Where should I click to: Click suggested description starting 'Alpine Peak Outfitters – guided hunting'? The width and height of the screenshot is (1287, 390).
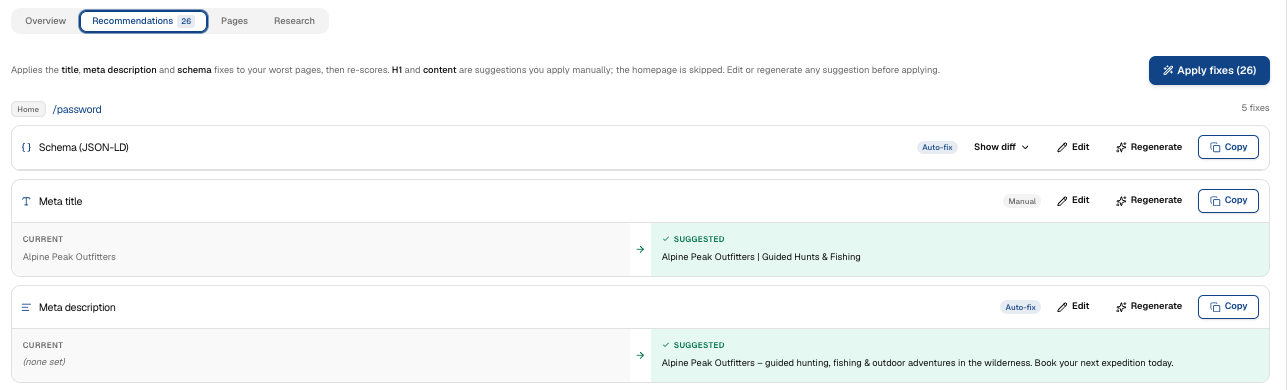(x=917, y=362)
